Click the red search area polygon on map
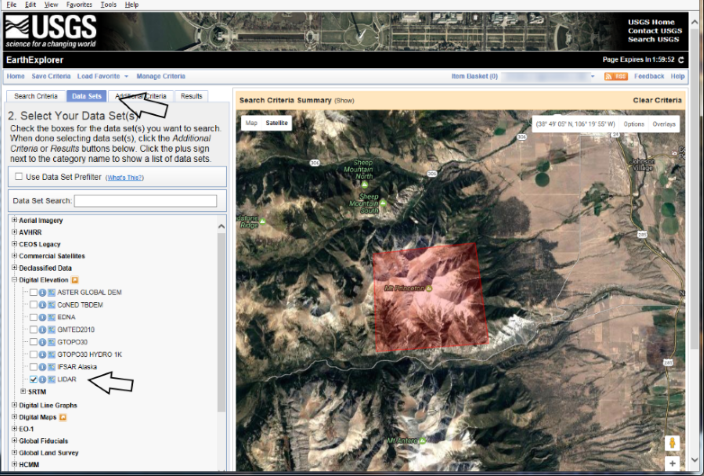 [430, 295]
